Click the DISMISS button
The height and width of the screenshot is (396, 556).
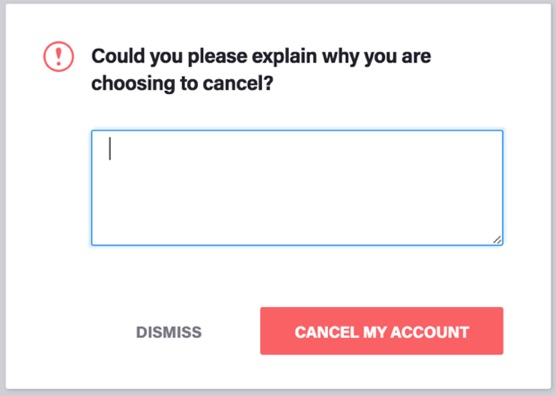169,332
